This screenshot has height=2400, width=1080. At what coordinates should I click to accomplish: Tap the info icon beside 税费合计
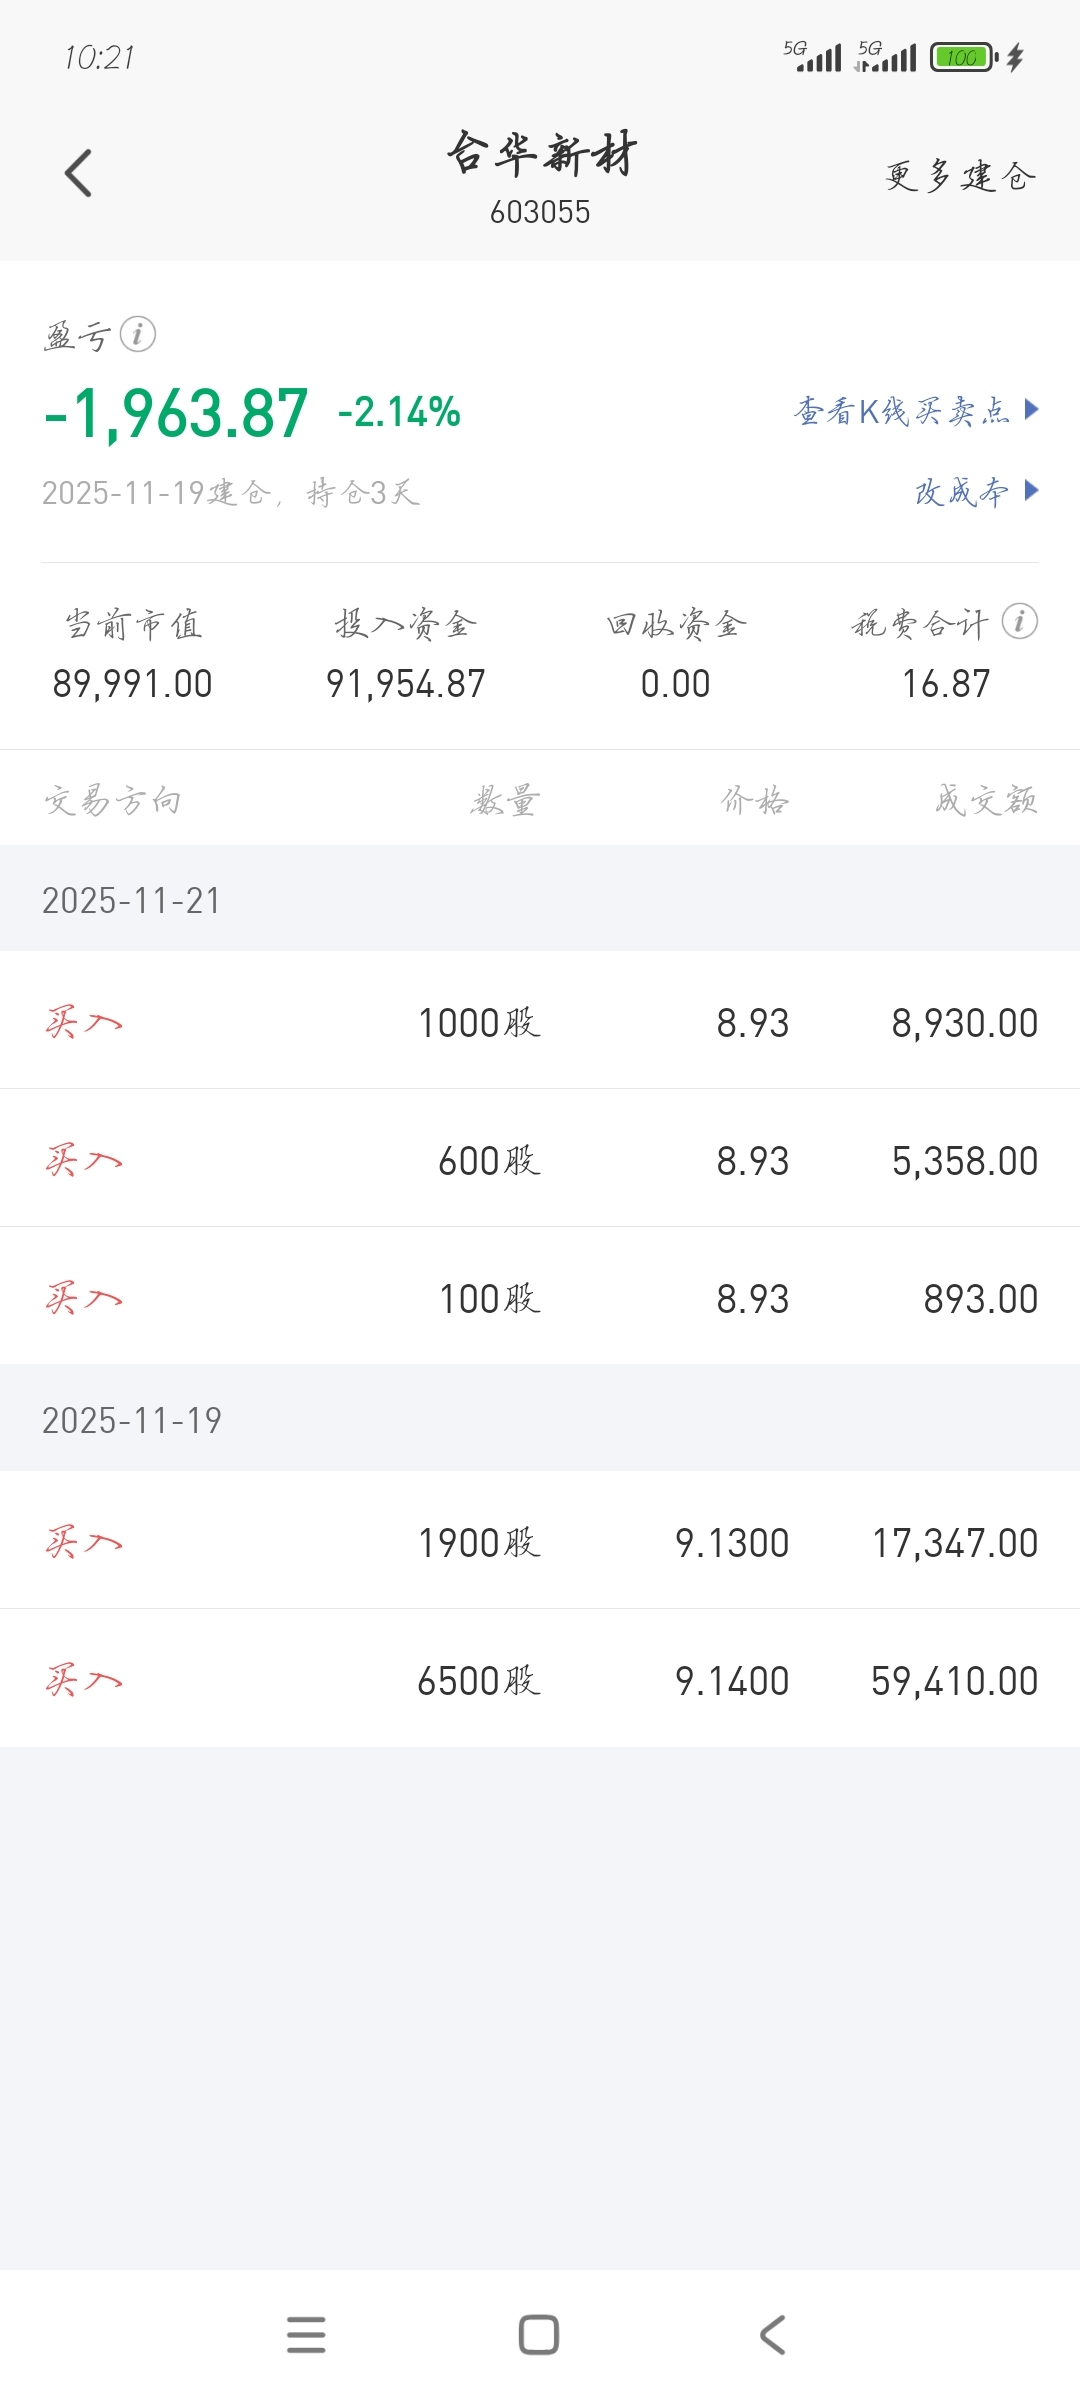[1019, 621]
